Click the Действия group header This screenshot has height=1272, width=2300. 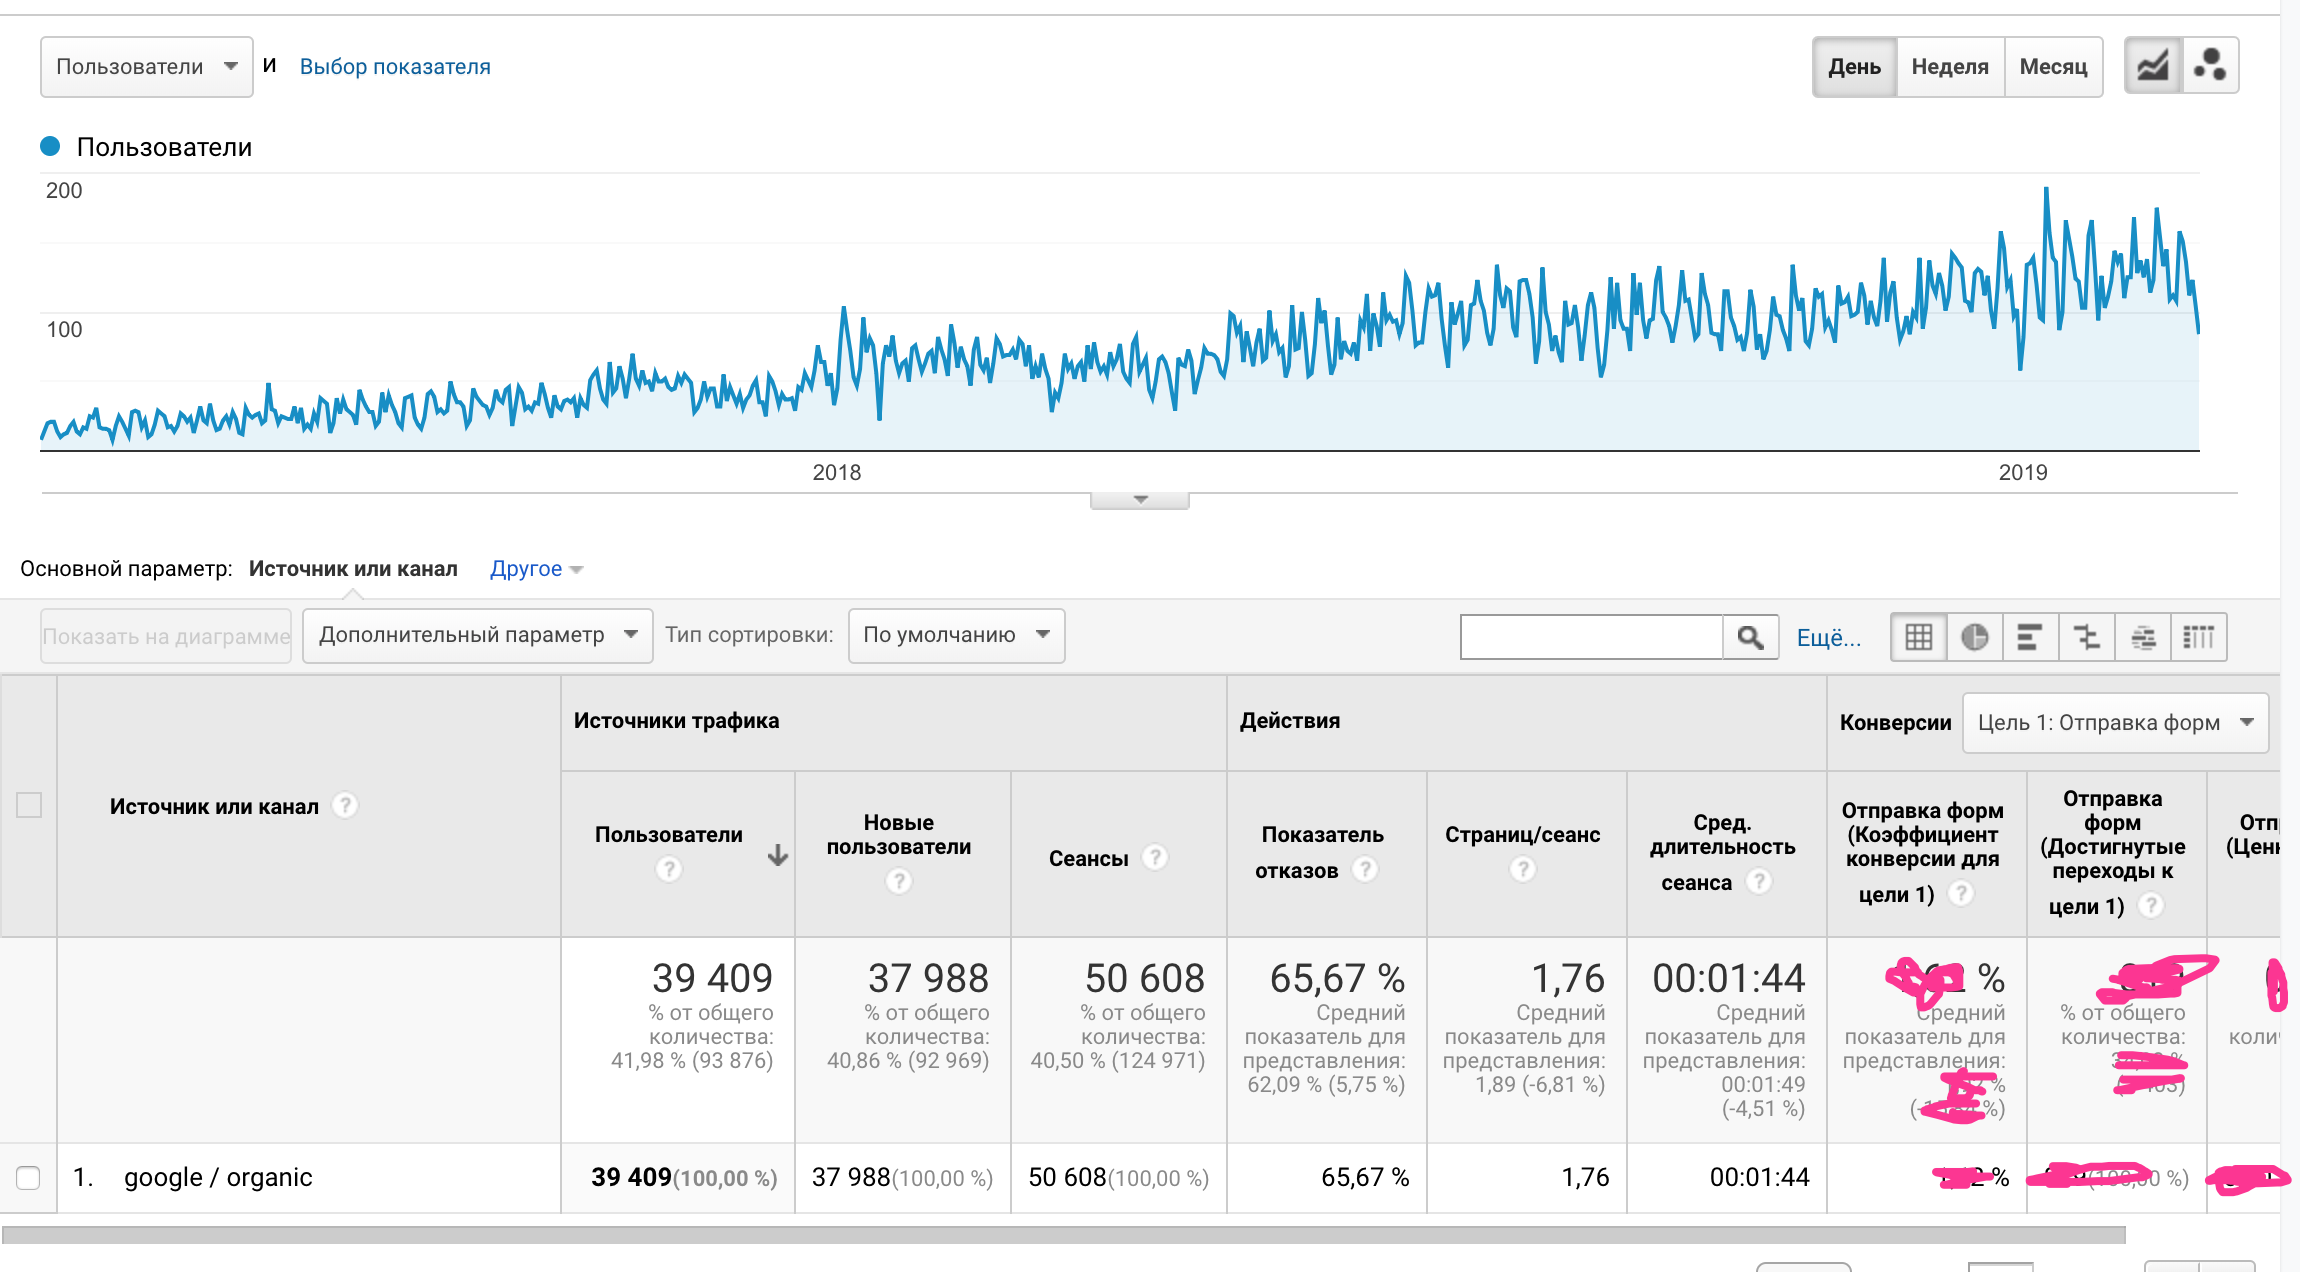tap(1290, 721)
